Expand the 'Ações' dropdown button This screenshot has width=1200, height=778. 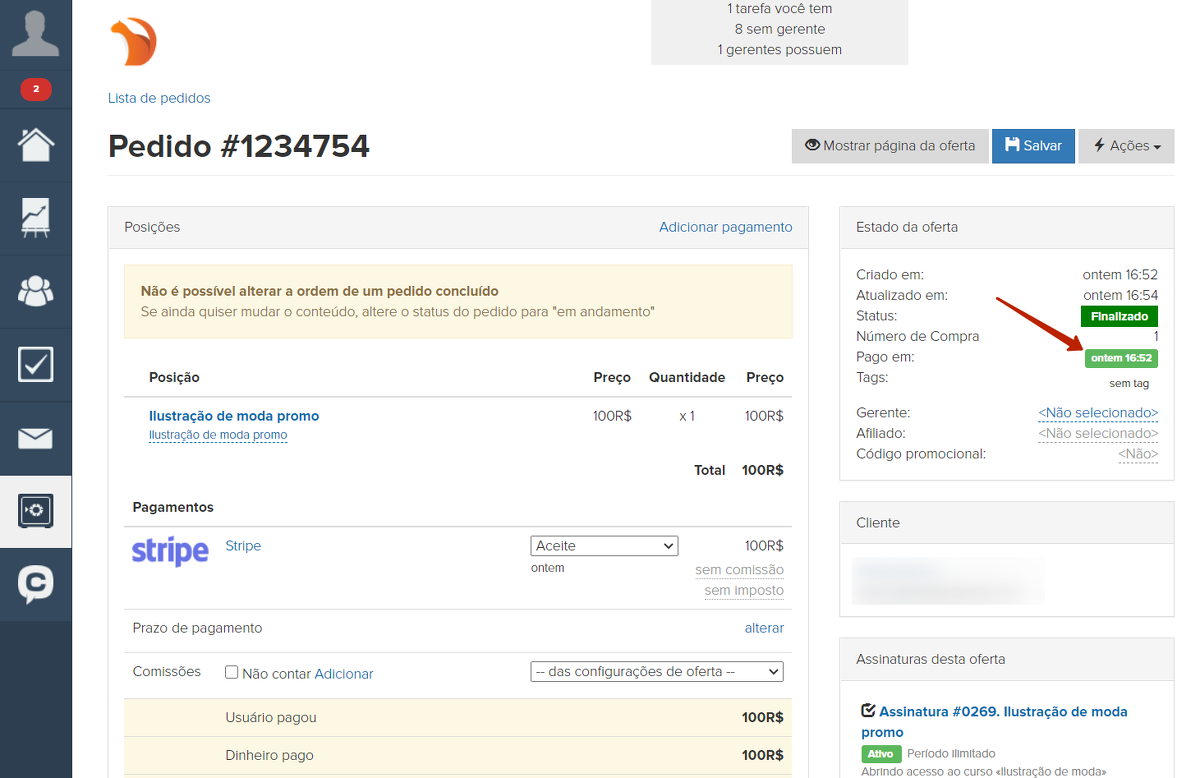click(x=1126, y=146)
